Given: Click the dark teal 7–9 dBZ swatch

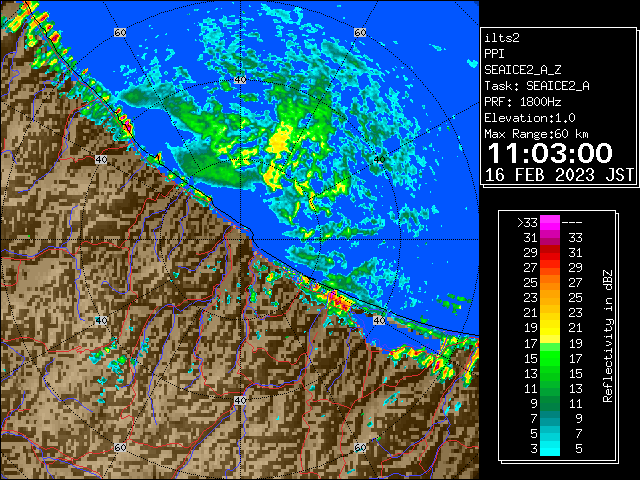Looking at the screenshot, I should click(x=550, y=419).
